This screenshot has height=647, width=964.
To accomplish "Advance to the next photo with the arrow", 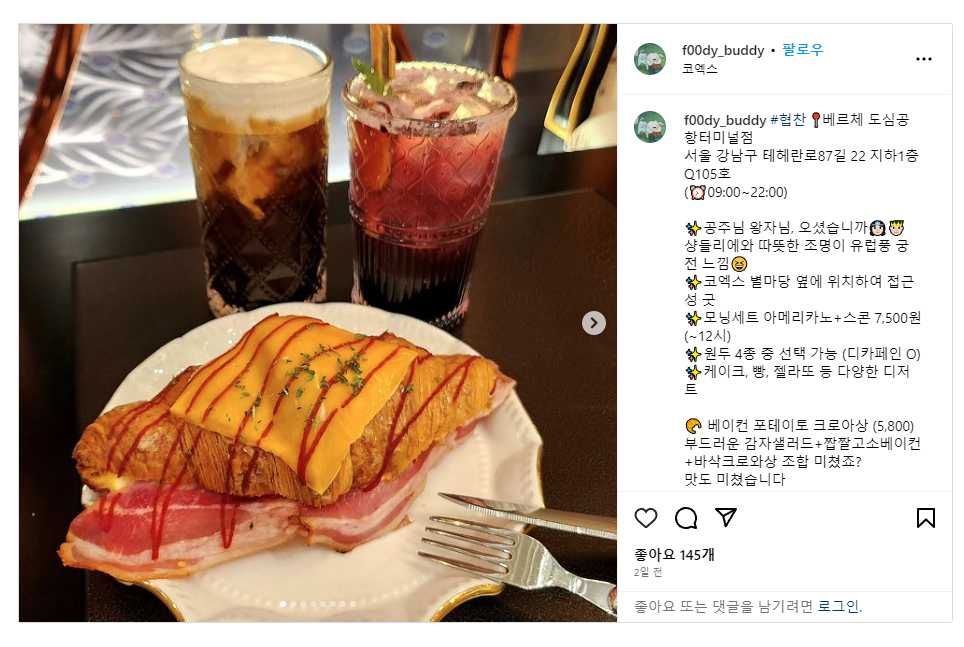I will [x=594, y=323].
